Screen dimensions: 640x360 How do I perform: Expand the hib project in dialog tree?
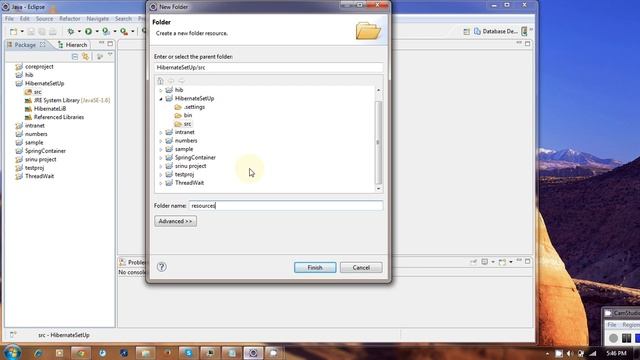point(161,90)
